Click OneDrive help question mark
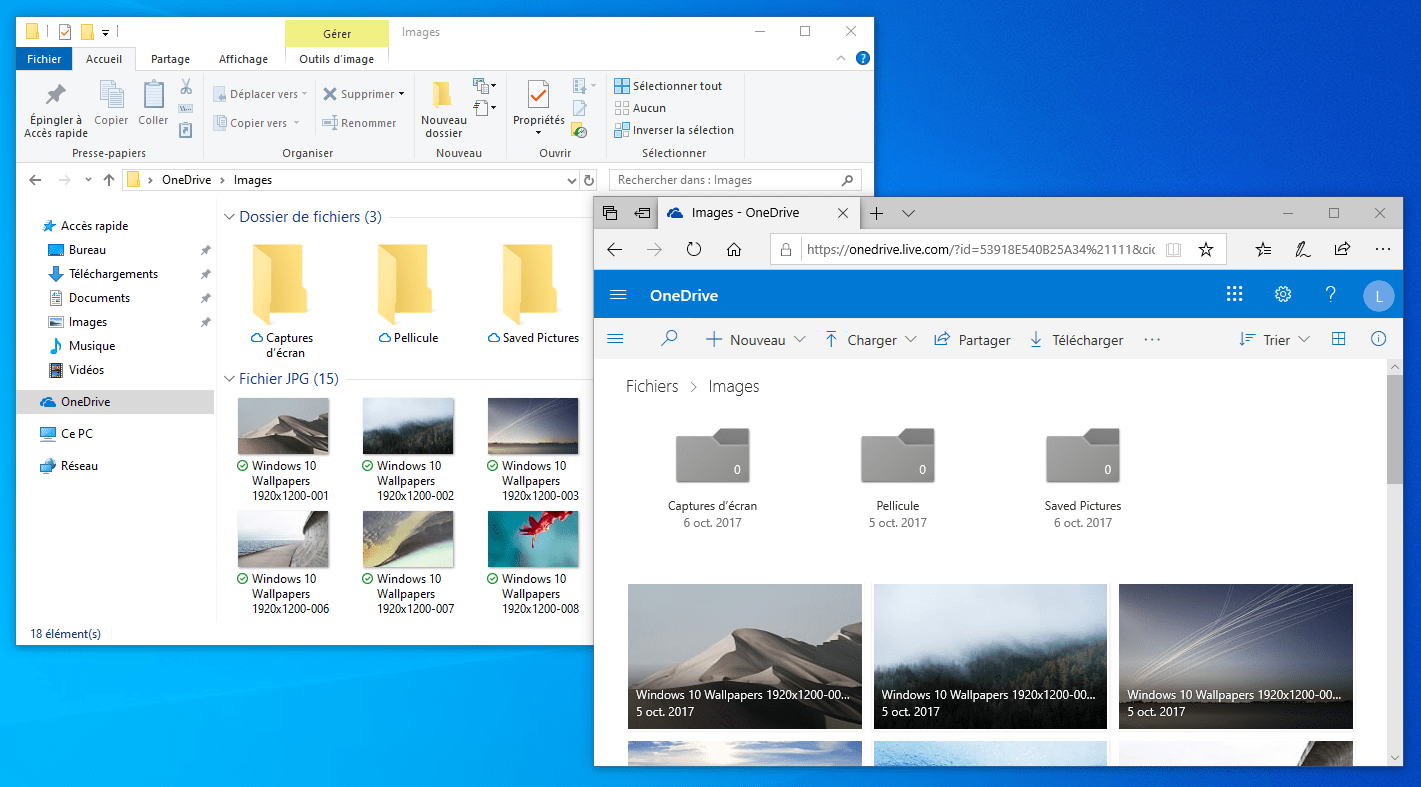This screenshot has width=1421, height=787. click(1331, 294)
